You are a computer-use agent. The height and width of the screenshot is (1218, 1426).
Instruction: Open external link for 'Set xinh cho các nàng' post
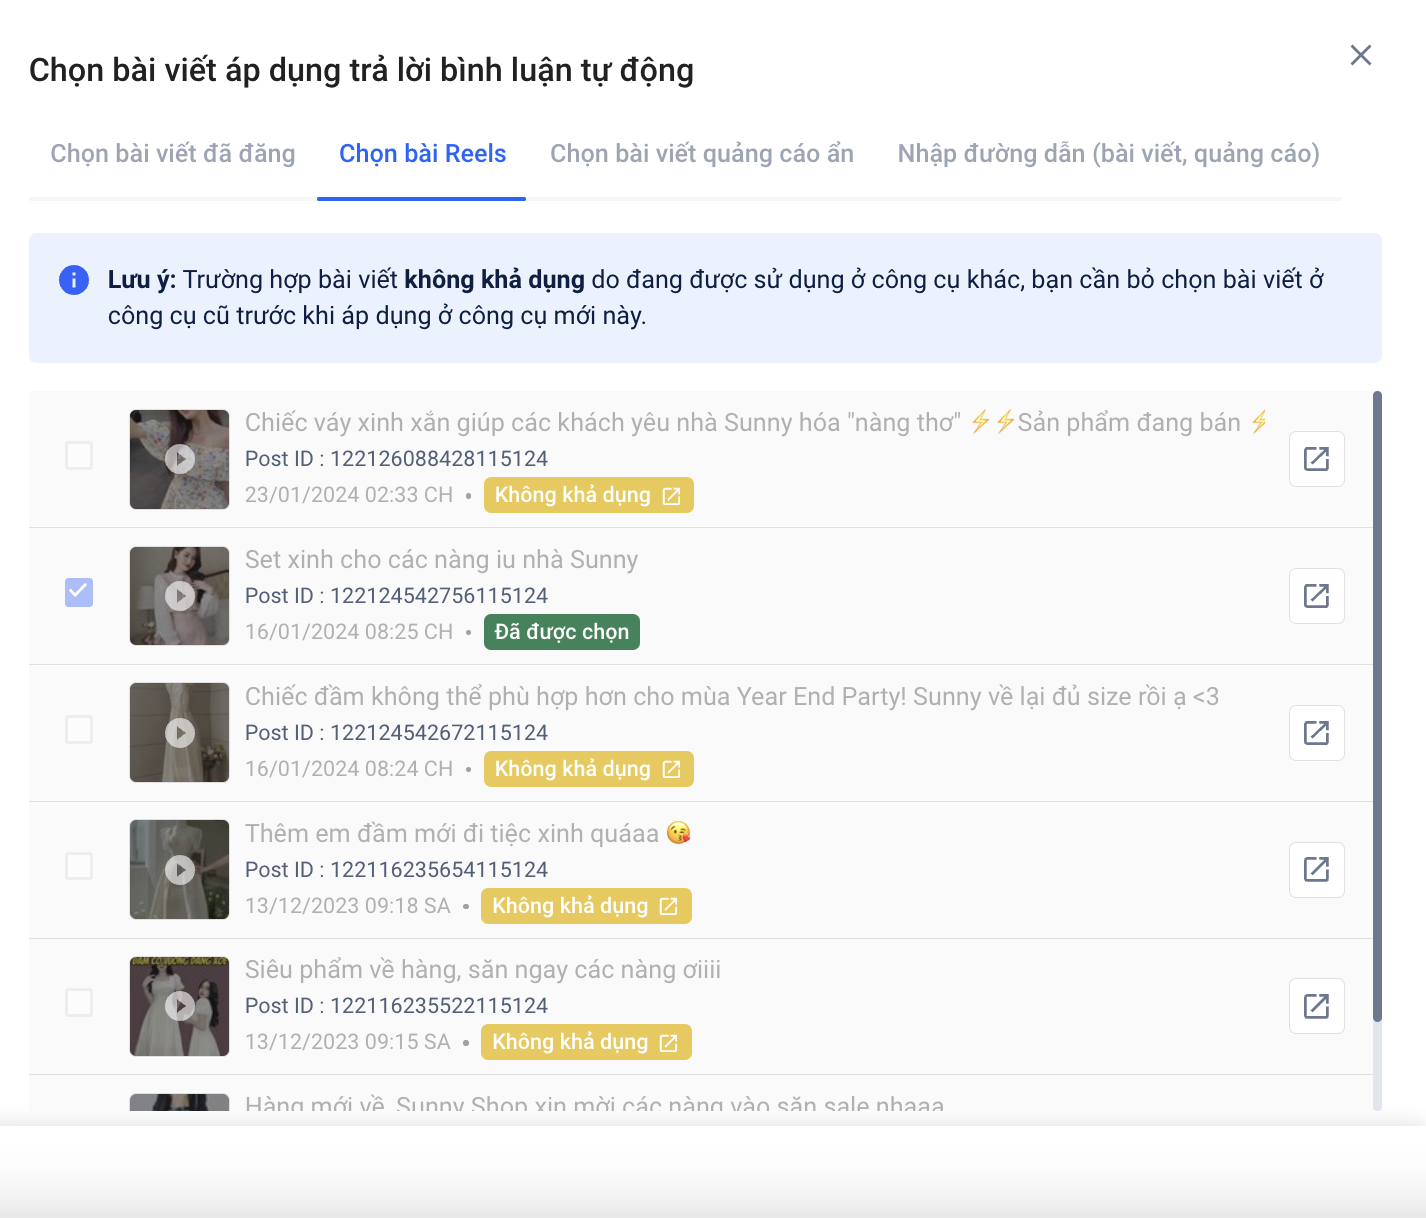tap(1316, 596)
